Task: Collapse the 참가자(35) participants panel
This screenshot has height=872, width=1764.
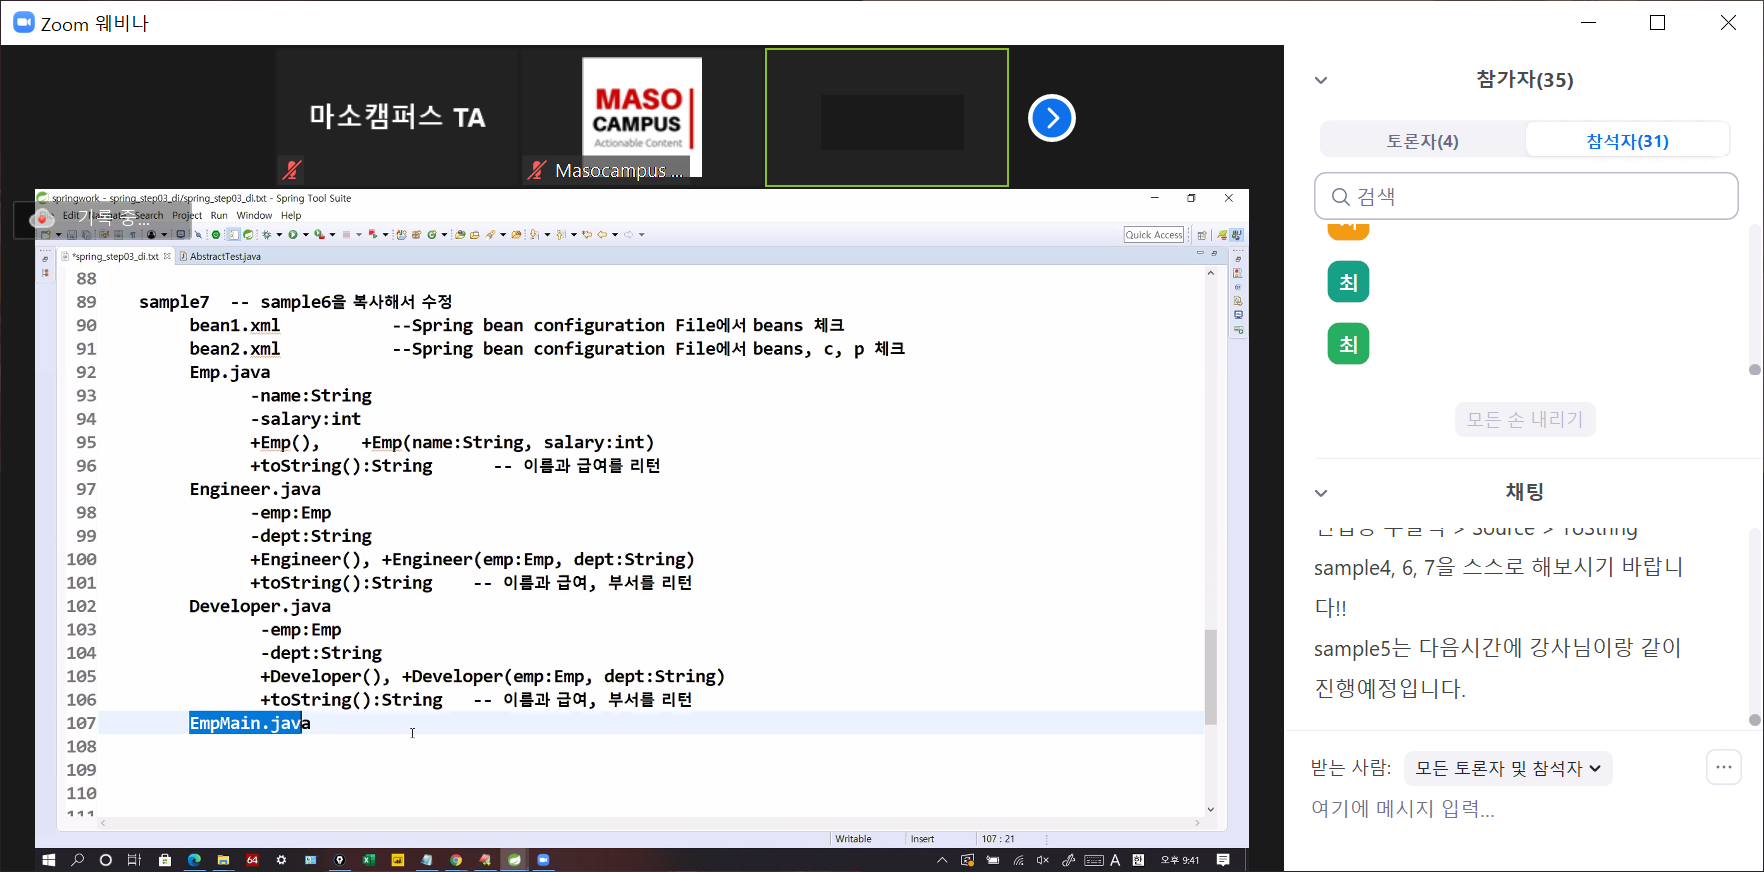Action: (1321, 80)
